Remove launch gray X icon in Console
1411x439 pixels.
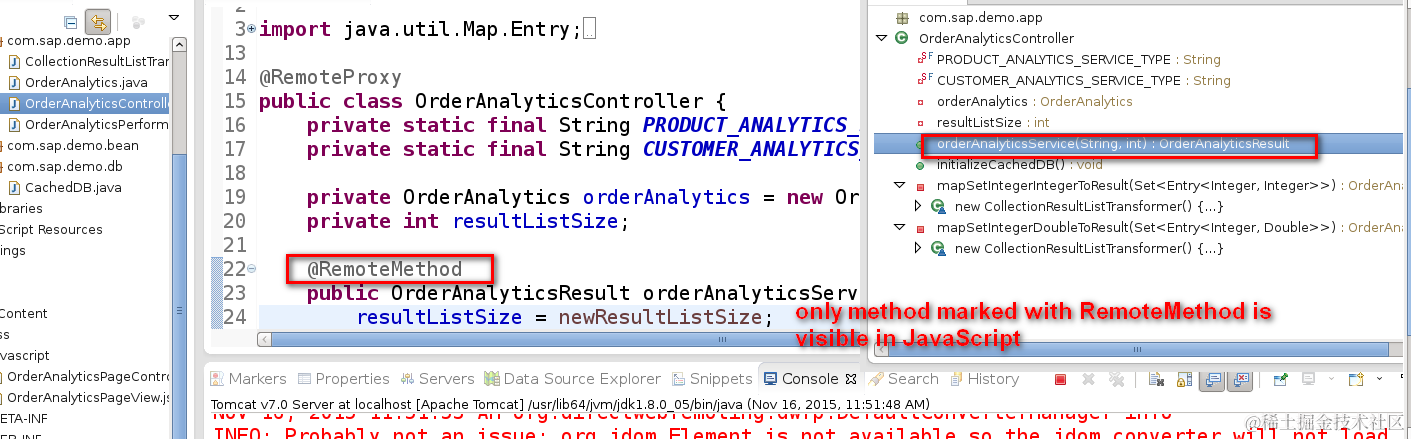click(x=1089, y=379)
